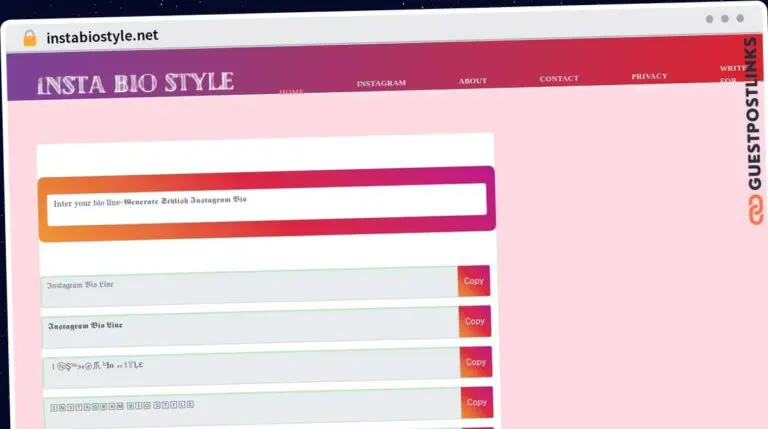Click the instabiostyle.net address text

click(x=102, y=36)
